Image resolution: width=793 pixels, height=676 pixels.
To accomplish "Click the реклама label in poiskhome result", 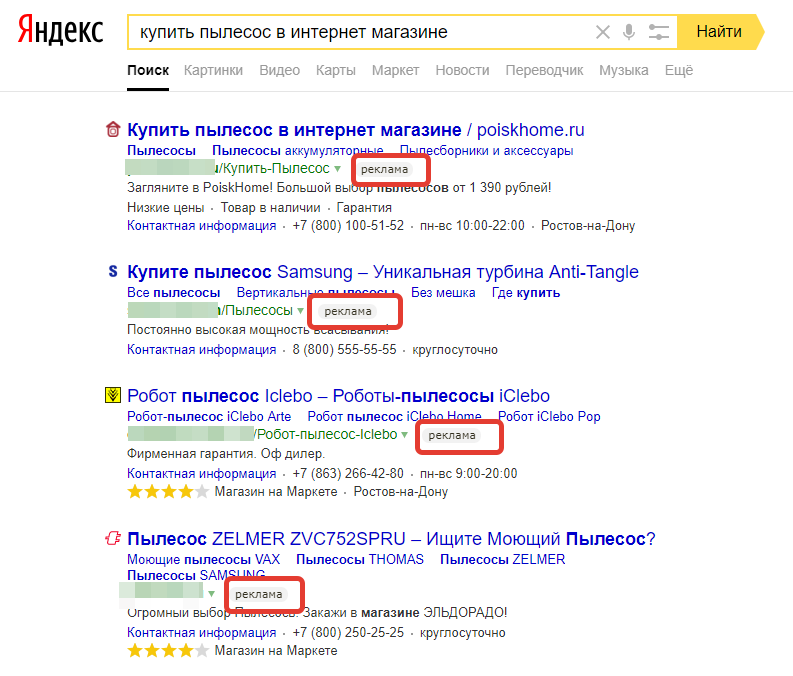I will (384, 169).
